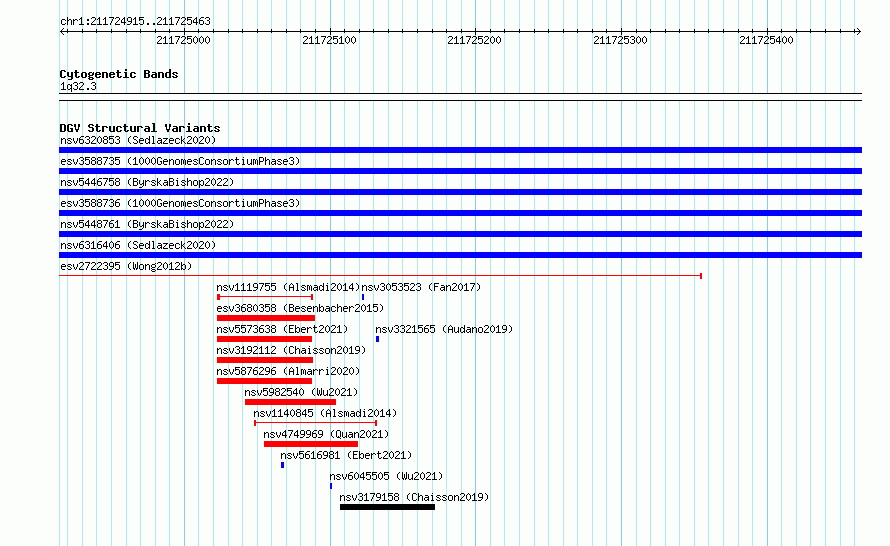Click the red bar under esv3680358
890x546 pixels.
click(266, 318)
